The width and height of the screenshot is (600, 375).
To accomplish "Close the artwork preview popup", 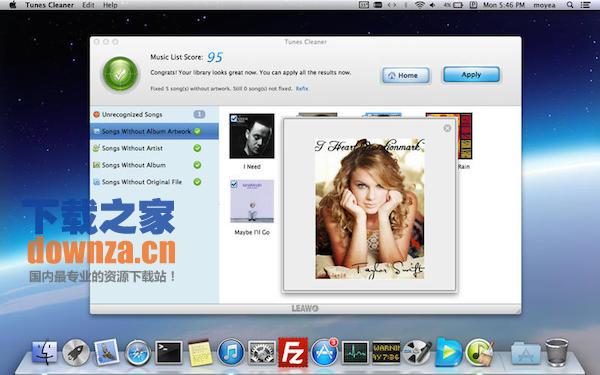I will pos(447,128).
